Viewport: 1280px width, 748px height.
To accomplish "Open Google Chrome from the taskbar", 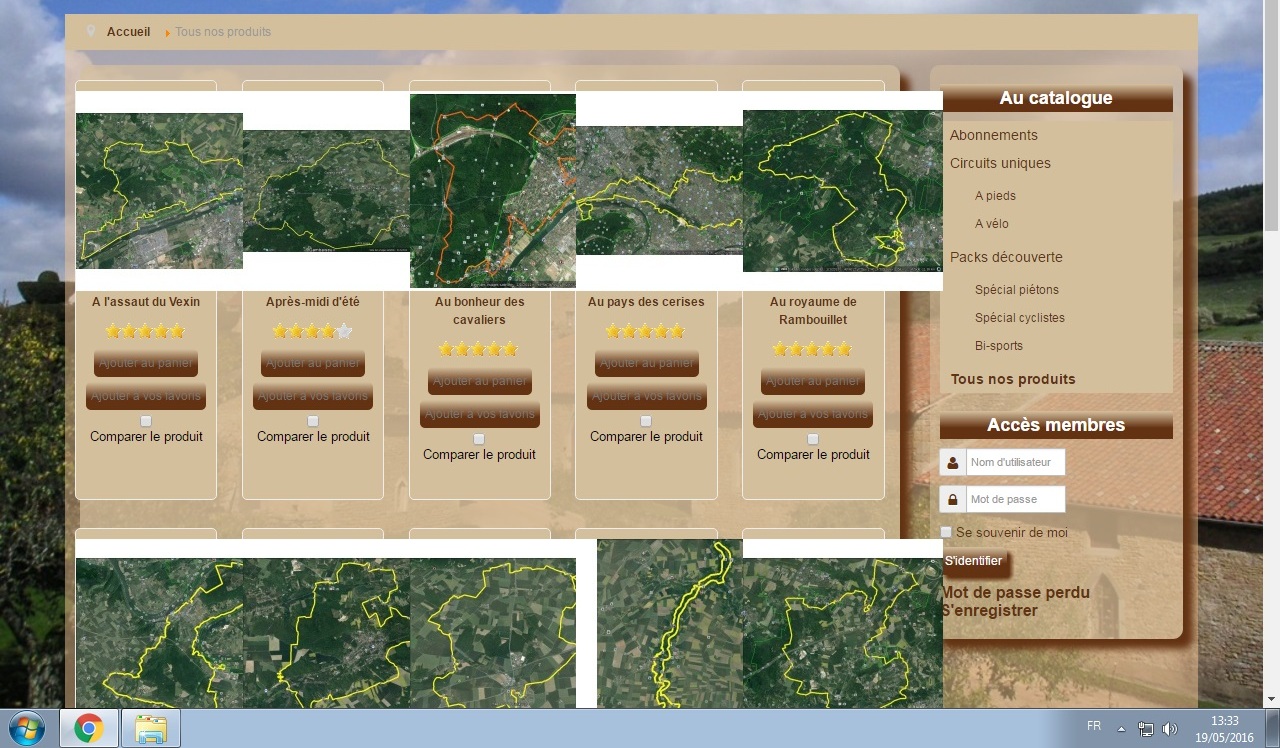I will pyautogui.click(x=89, y=729).
